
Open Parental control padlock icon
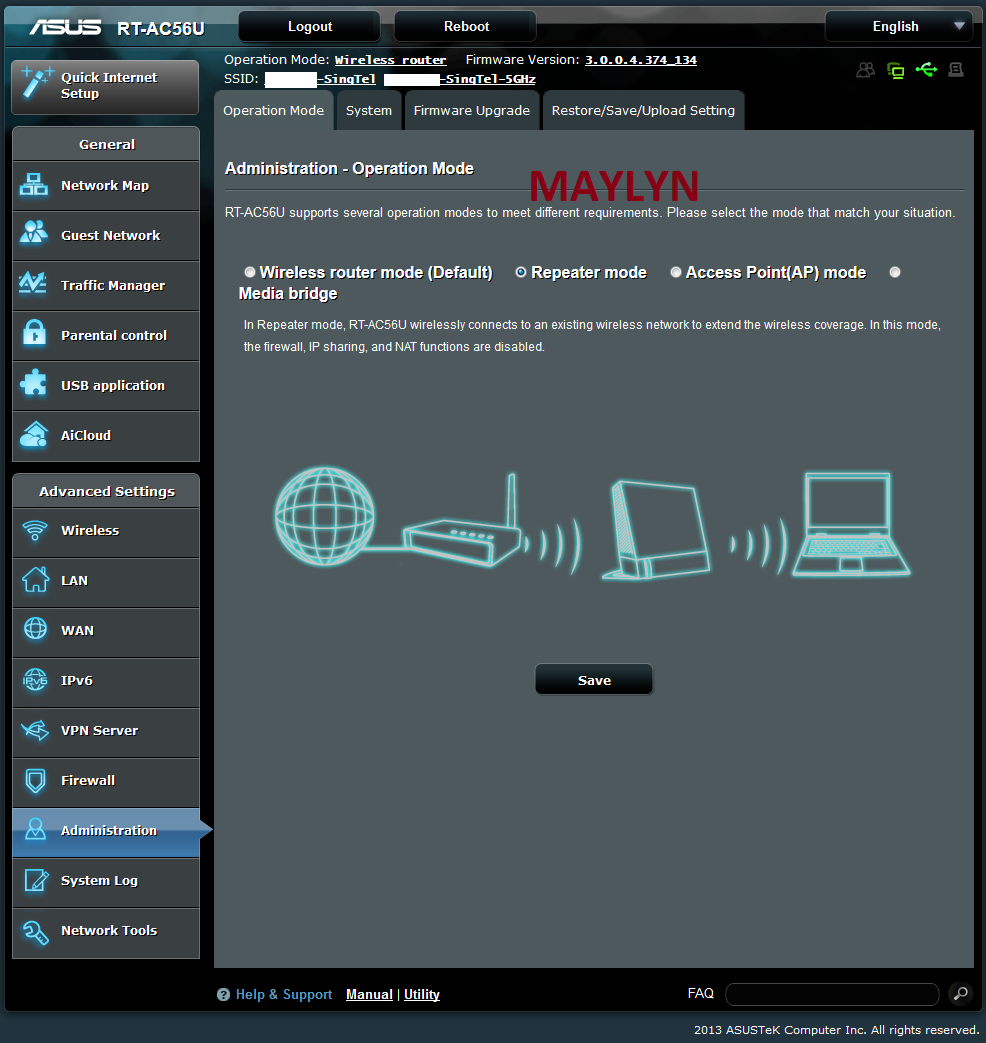(x=35, y=335)
